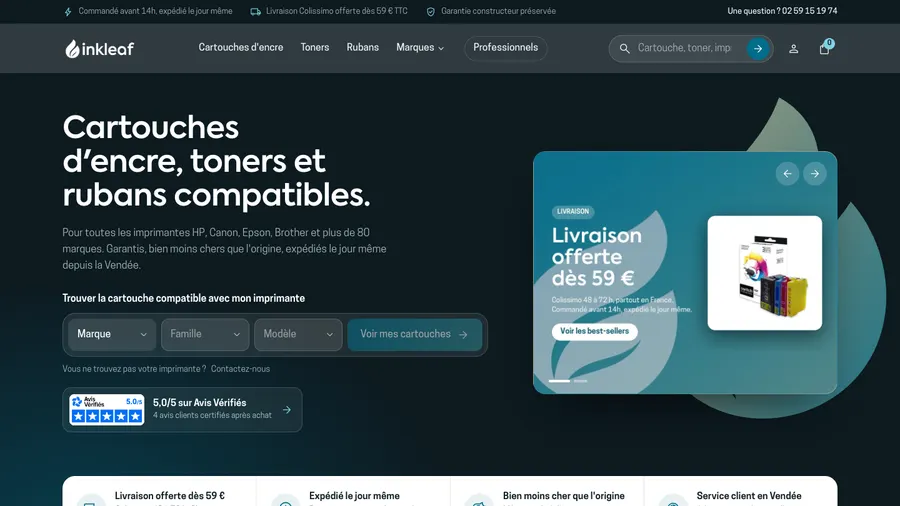This screenshot has width=900, height=506.
Task: Click the Contactez-nous link
Action: 240,369
